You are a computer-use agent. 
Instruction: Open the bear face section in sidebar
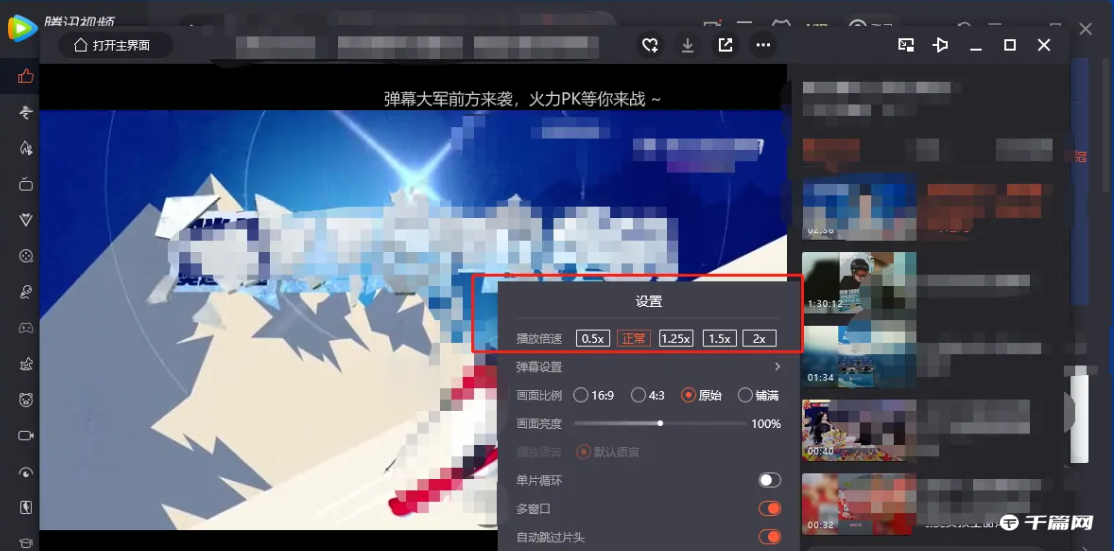[x=26, y=400]
